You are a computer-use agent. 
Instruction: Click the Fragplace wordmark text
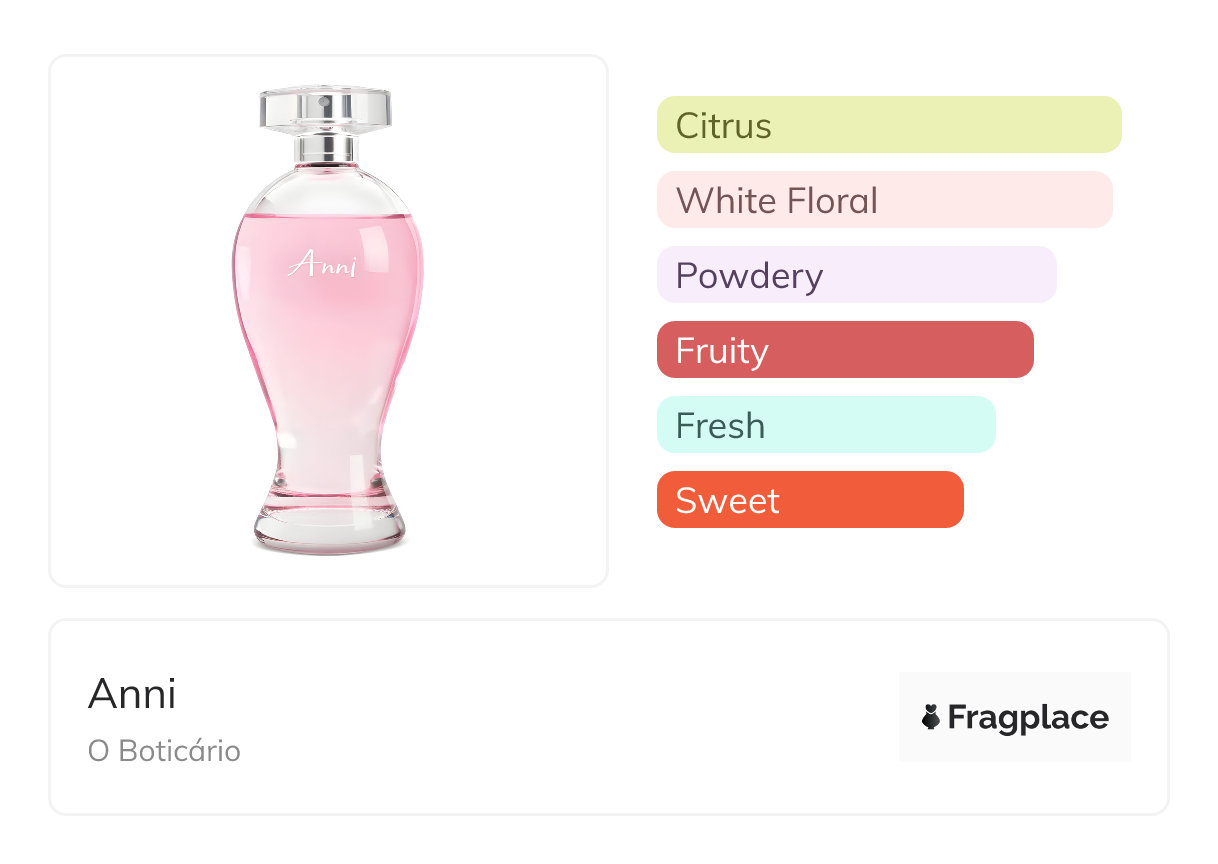(x=1028, y=717)
